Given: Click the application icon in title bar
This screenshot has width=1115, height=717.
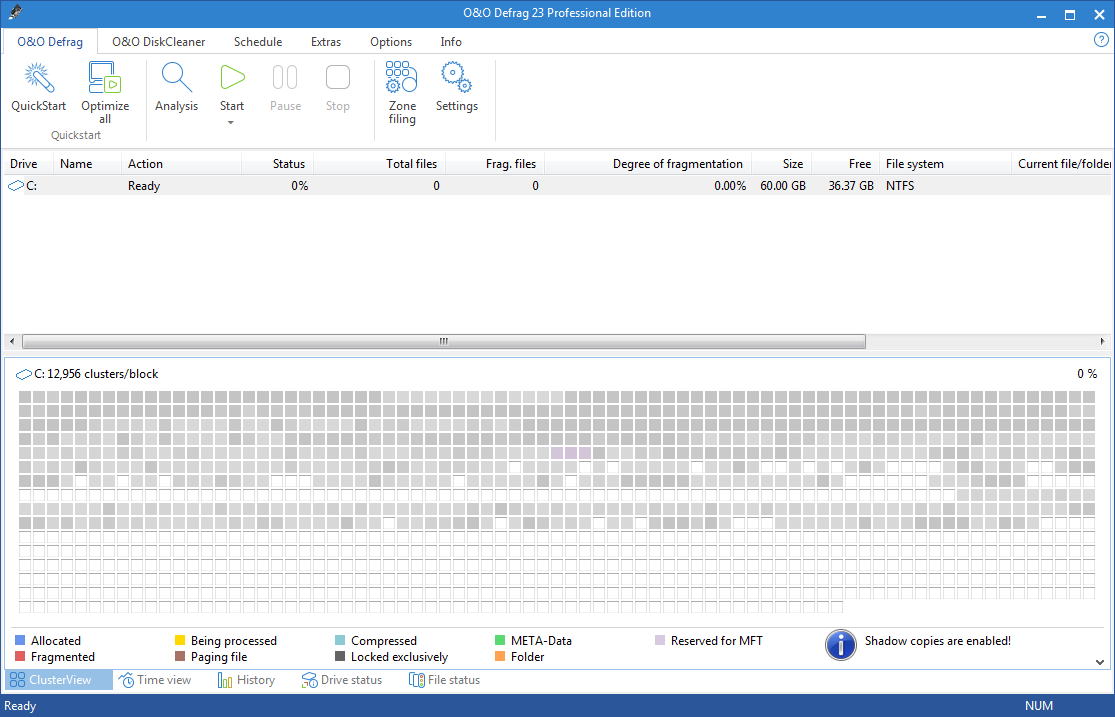Looking at the screenshot, I should pos(16,13).
